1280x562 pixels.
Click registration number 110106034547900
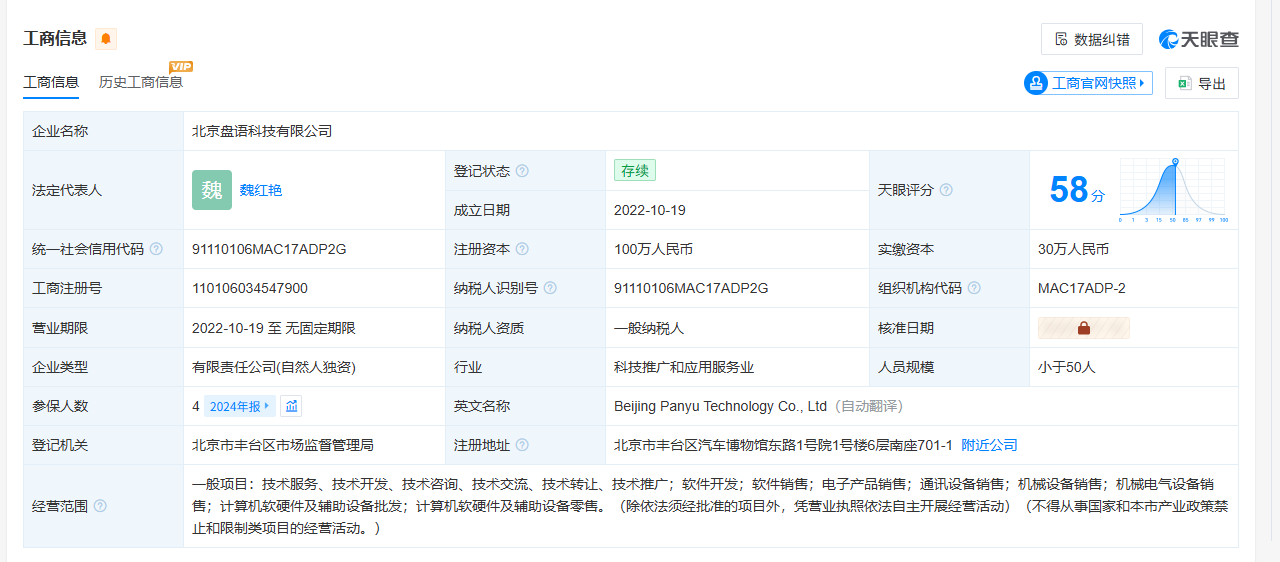pyautogui.click(x=250, y=288)
